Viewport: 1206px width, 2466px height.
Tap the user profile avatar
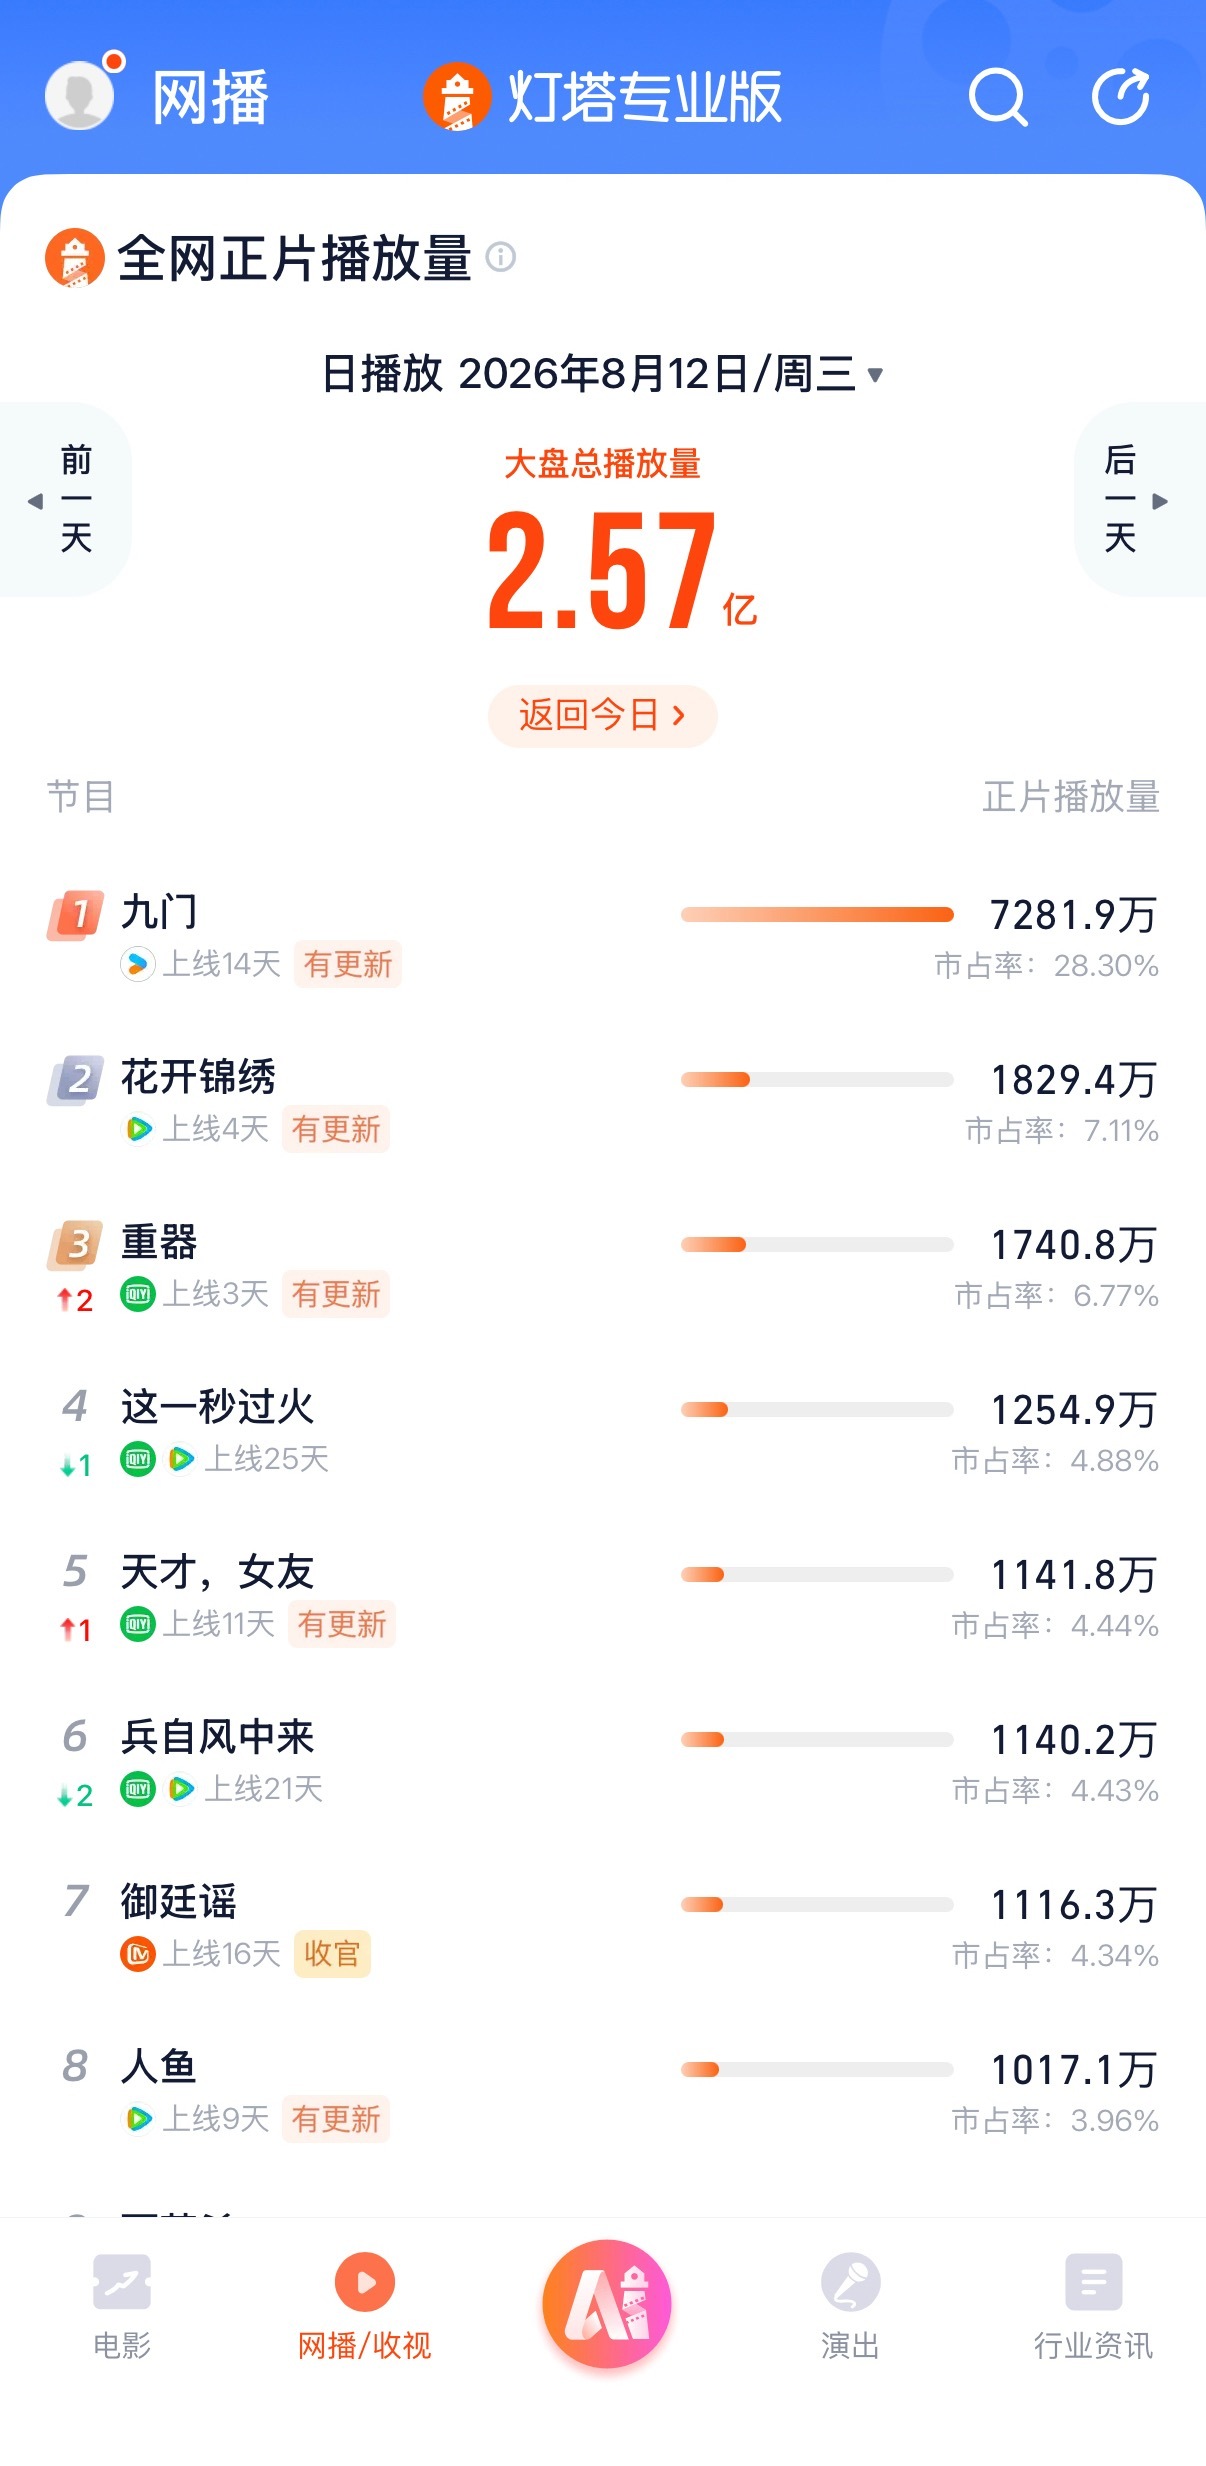click(x=80, y=94)
